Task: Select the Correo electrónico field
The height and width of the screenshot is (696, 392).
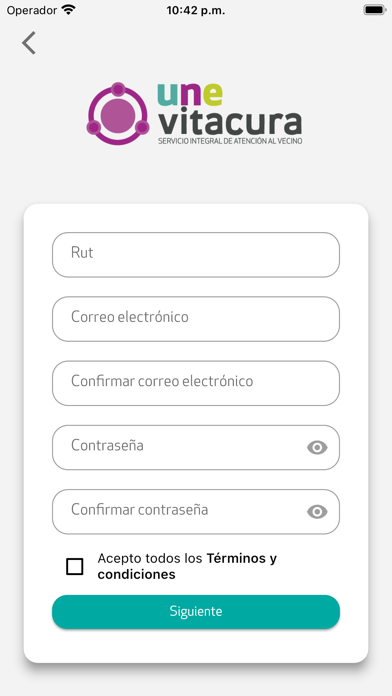Action: click(196, 319)
